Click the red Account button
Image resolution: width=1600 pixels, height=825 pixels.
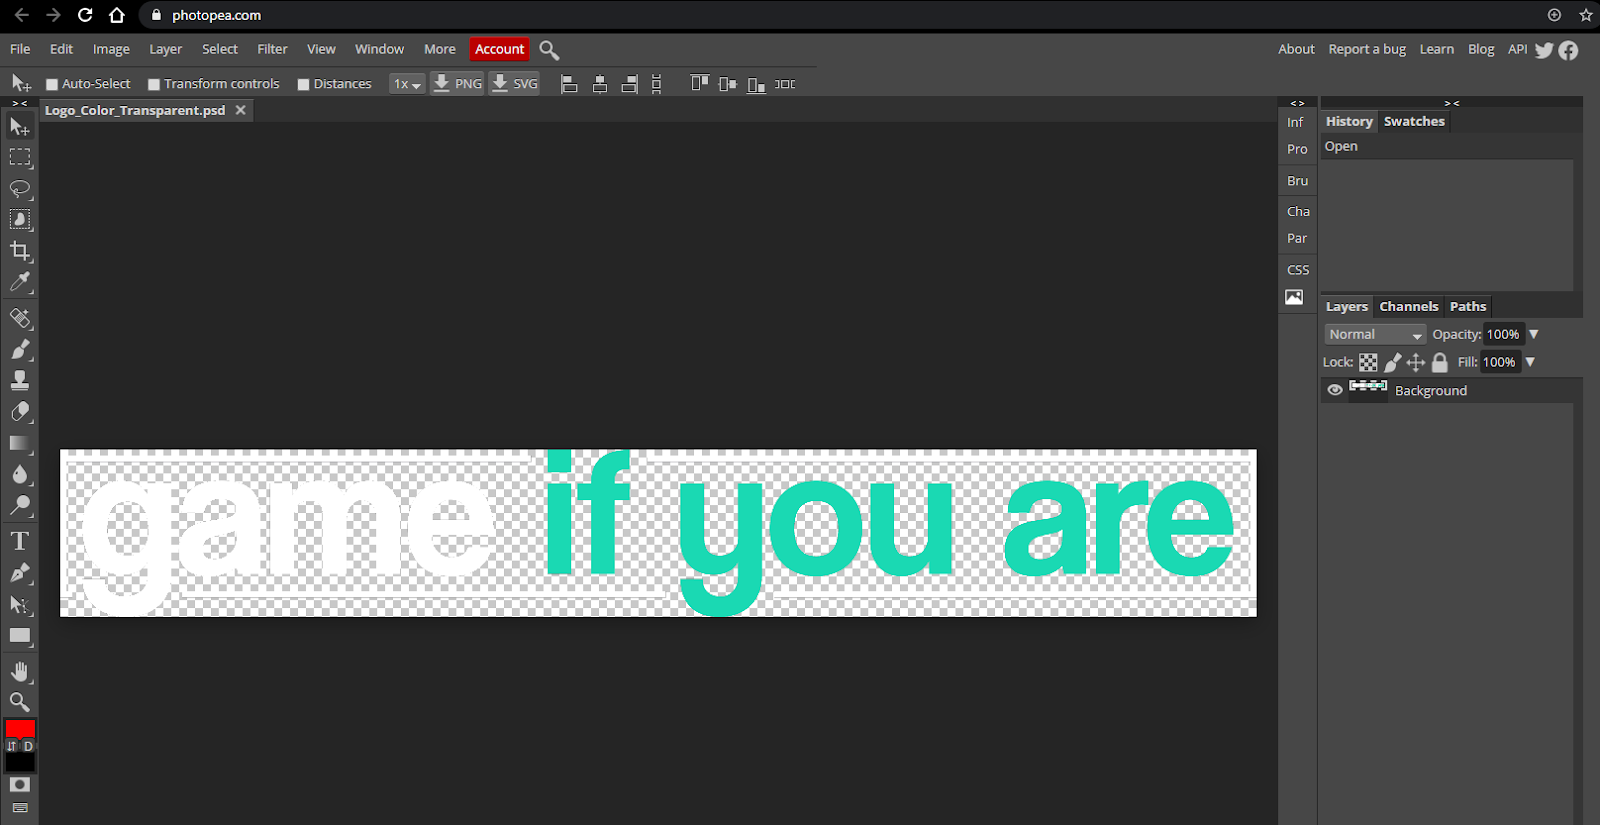click(499, 49)
